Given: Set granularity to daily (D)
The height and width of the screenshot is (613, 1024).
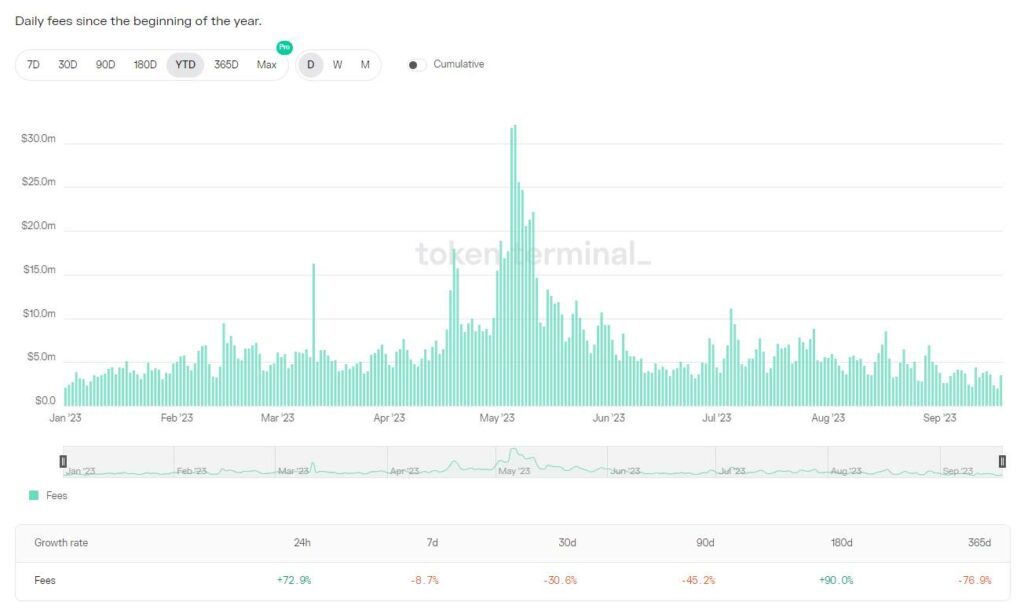Looking at the screenshot, I should point(311,65).
